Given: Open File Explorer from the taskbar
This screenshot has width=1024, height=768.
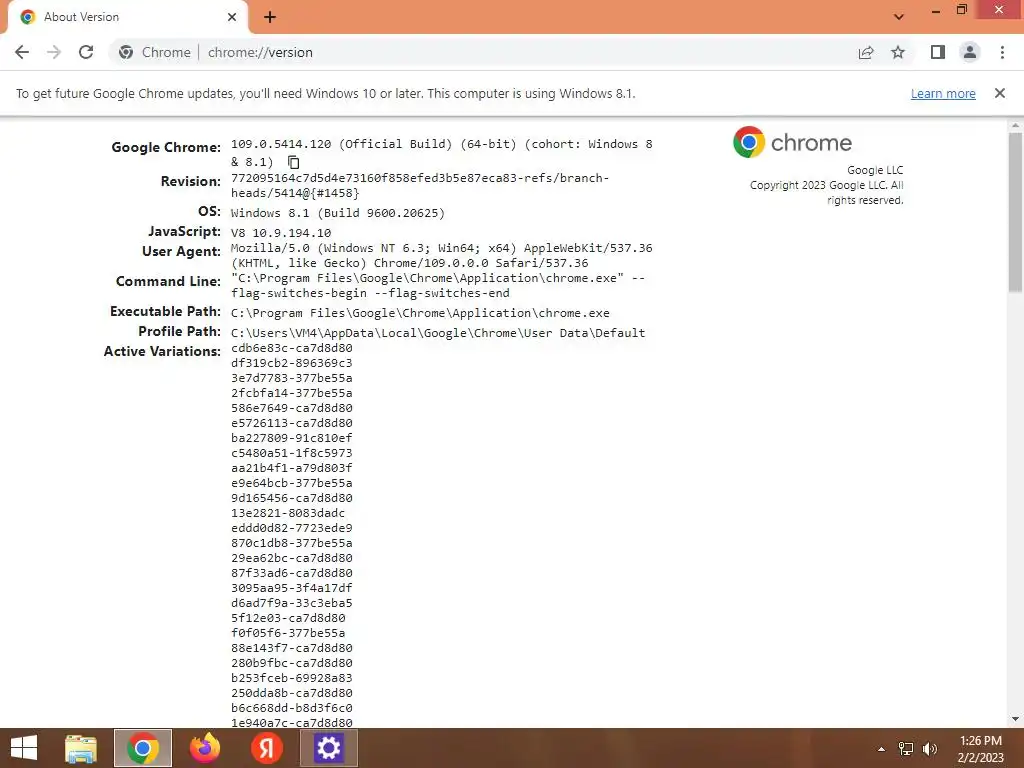Looking at the screenshot, I should [81, 748].
